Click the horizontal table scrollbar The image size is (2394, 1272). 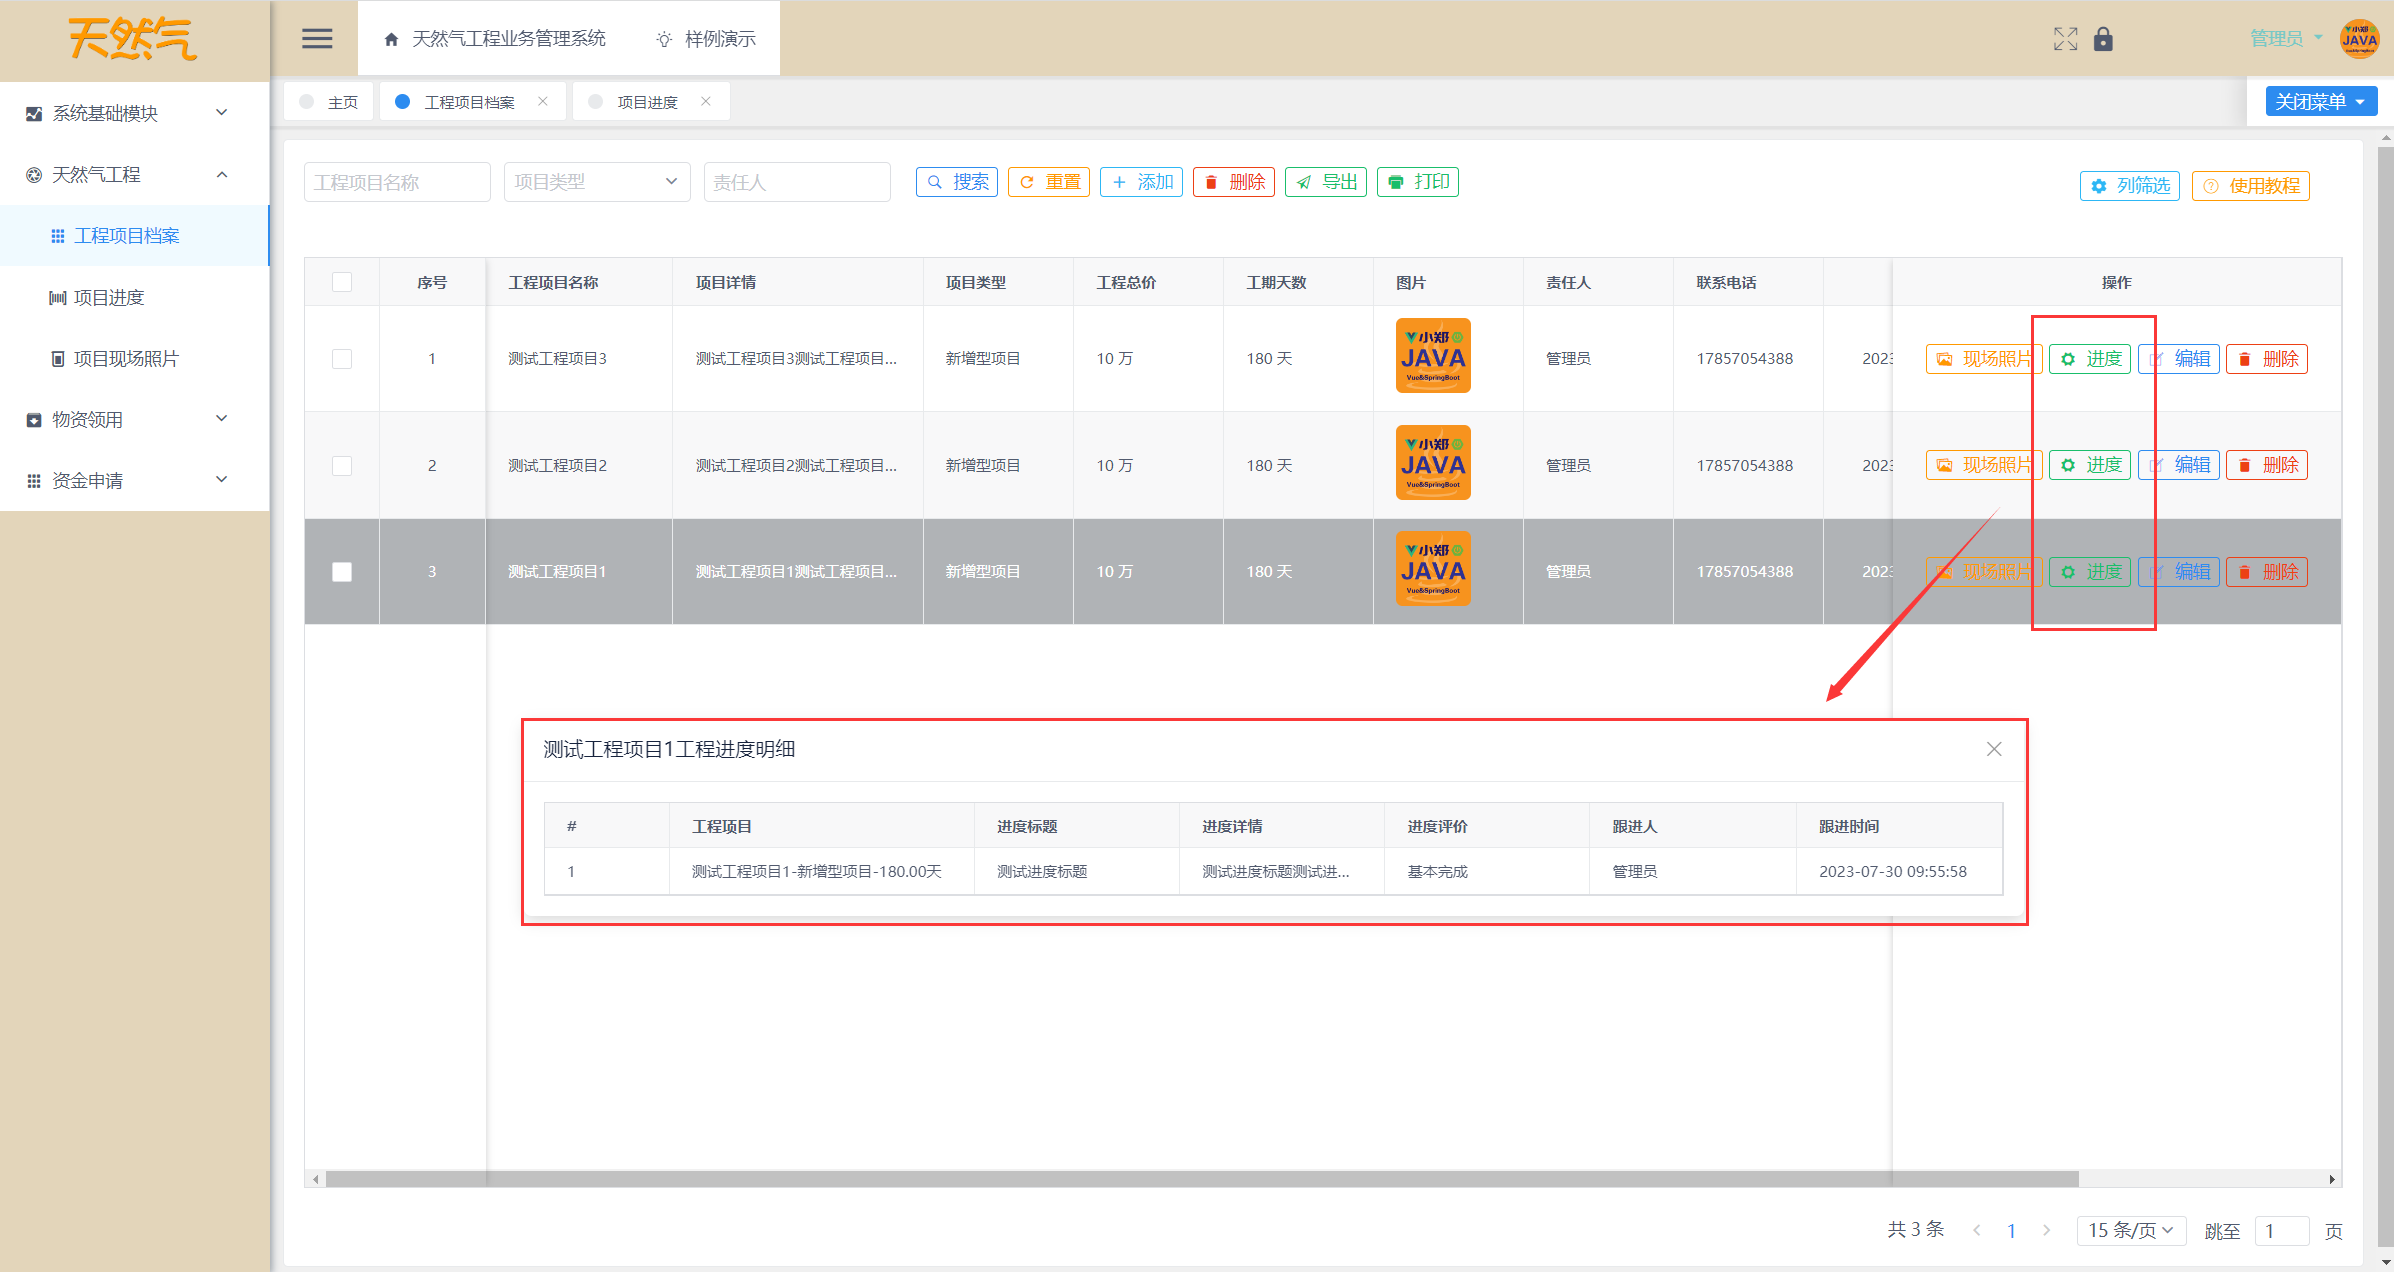[1200, 1179]
